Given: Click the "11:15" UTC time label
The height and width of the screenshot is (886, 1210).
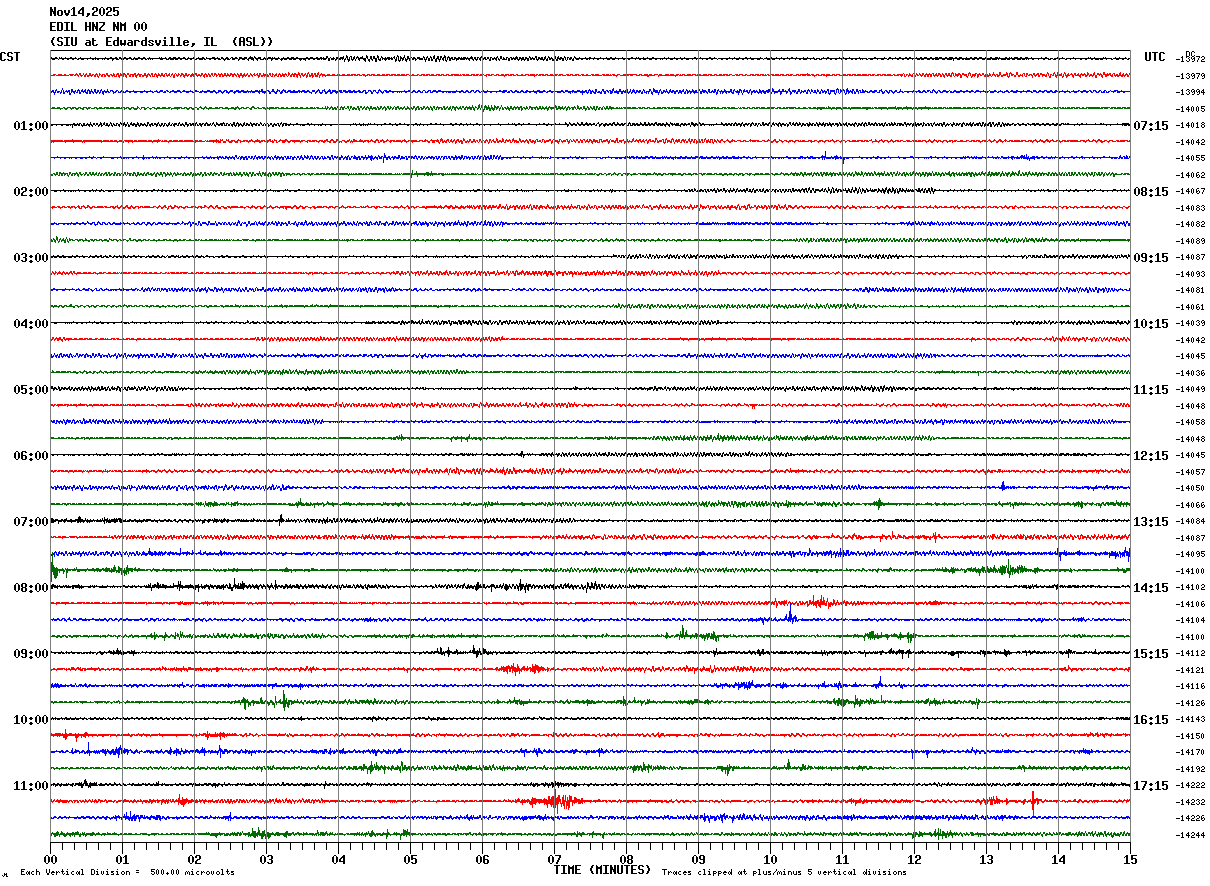Looking at the screenshot, I should tap(1151, 390).
